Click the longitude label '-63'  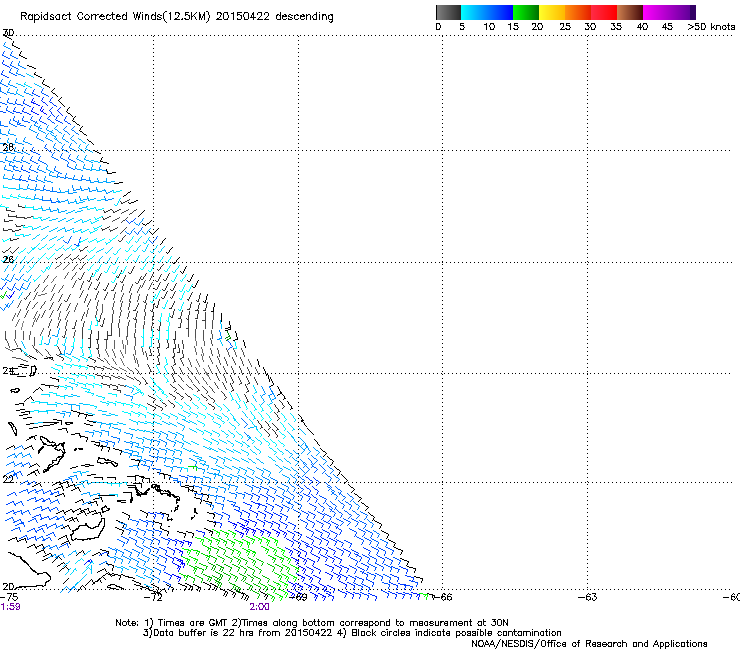pyautogui.click(x=588, y=597)
